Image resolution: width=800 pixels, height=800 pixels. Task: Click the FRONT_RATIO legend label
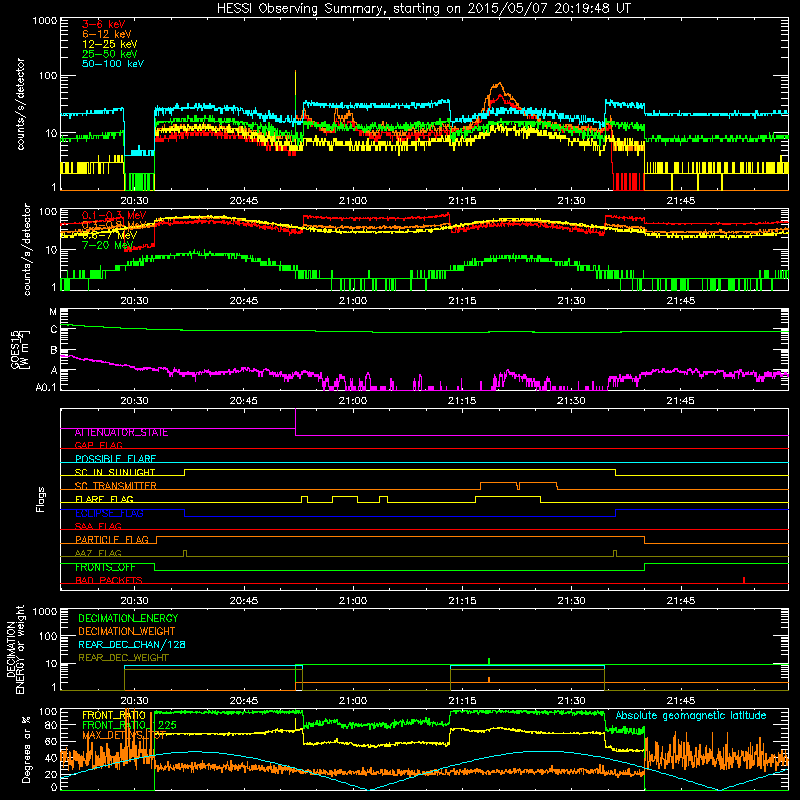tap(114, 715)
